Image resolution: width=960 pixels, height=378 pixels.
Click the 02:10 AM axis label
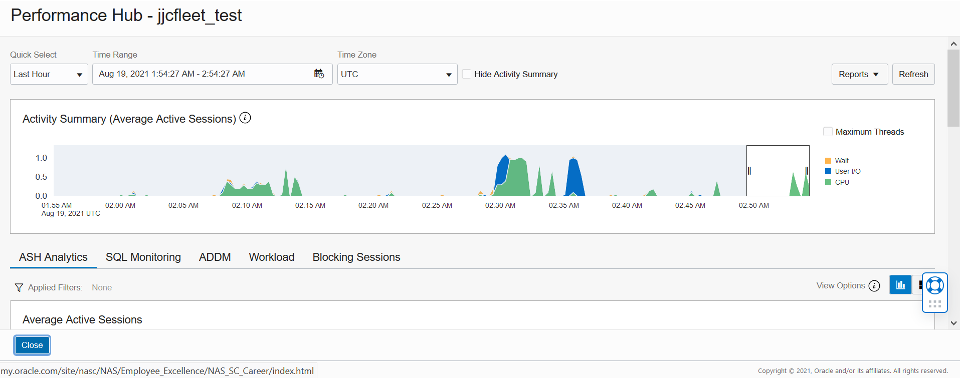tap(247, 206)
